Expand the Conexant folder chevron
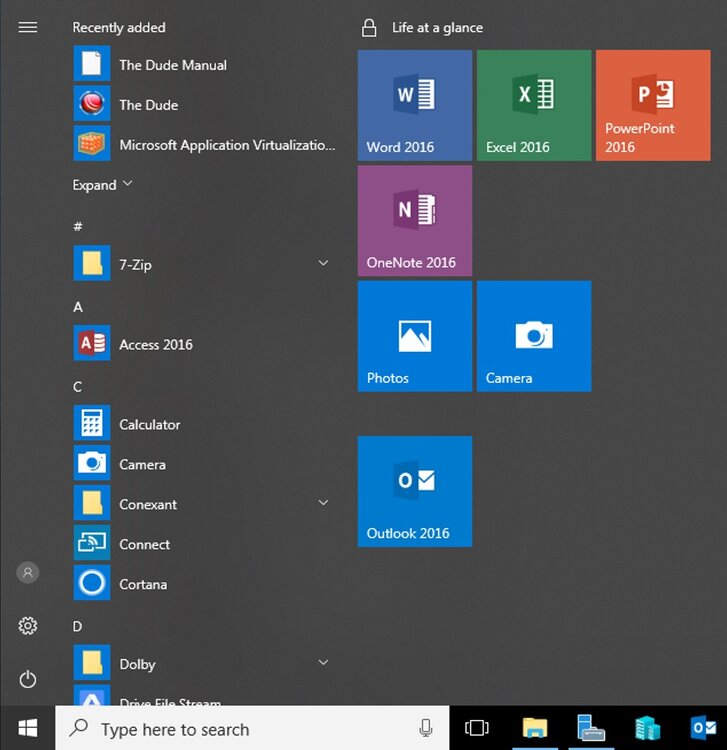This screenshot has height=750, width=727. (323, 503)
